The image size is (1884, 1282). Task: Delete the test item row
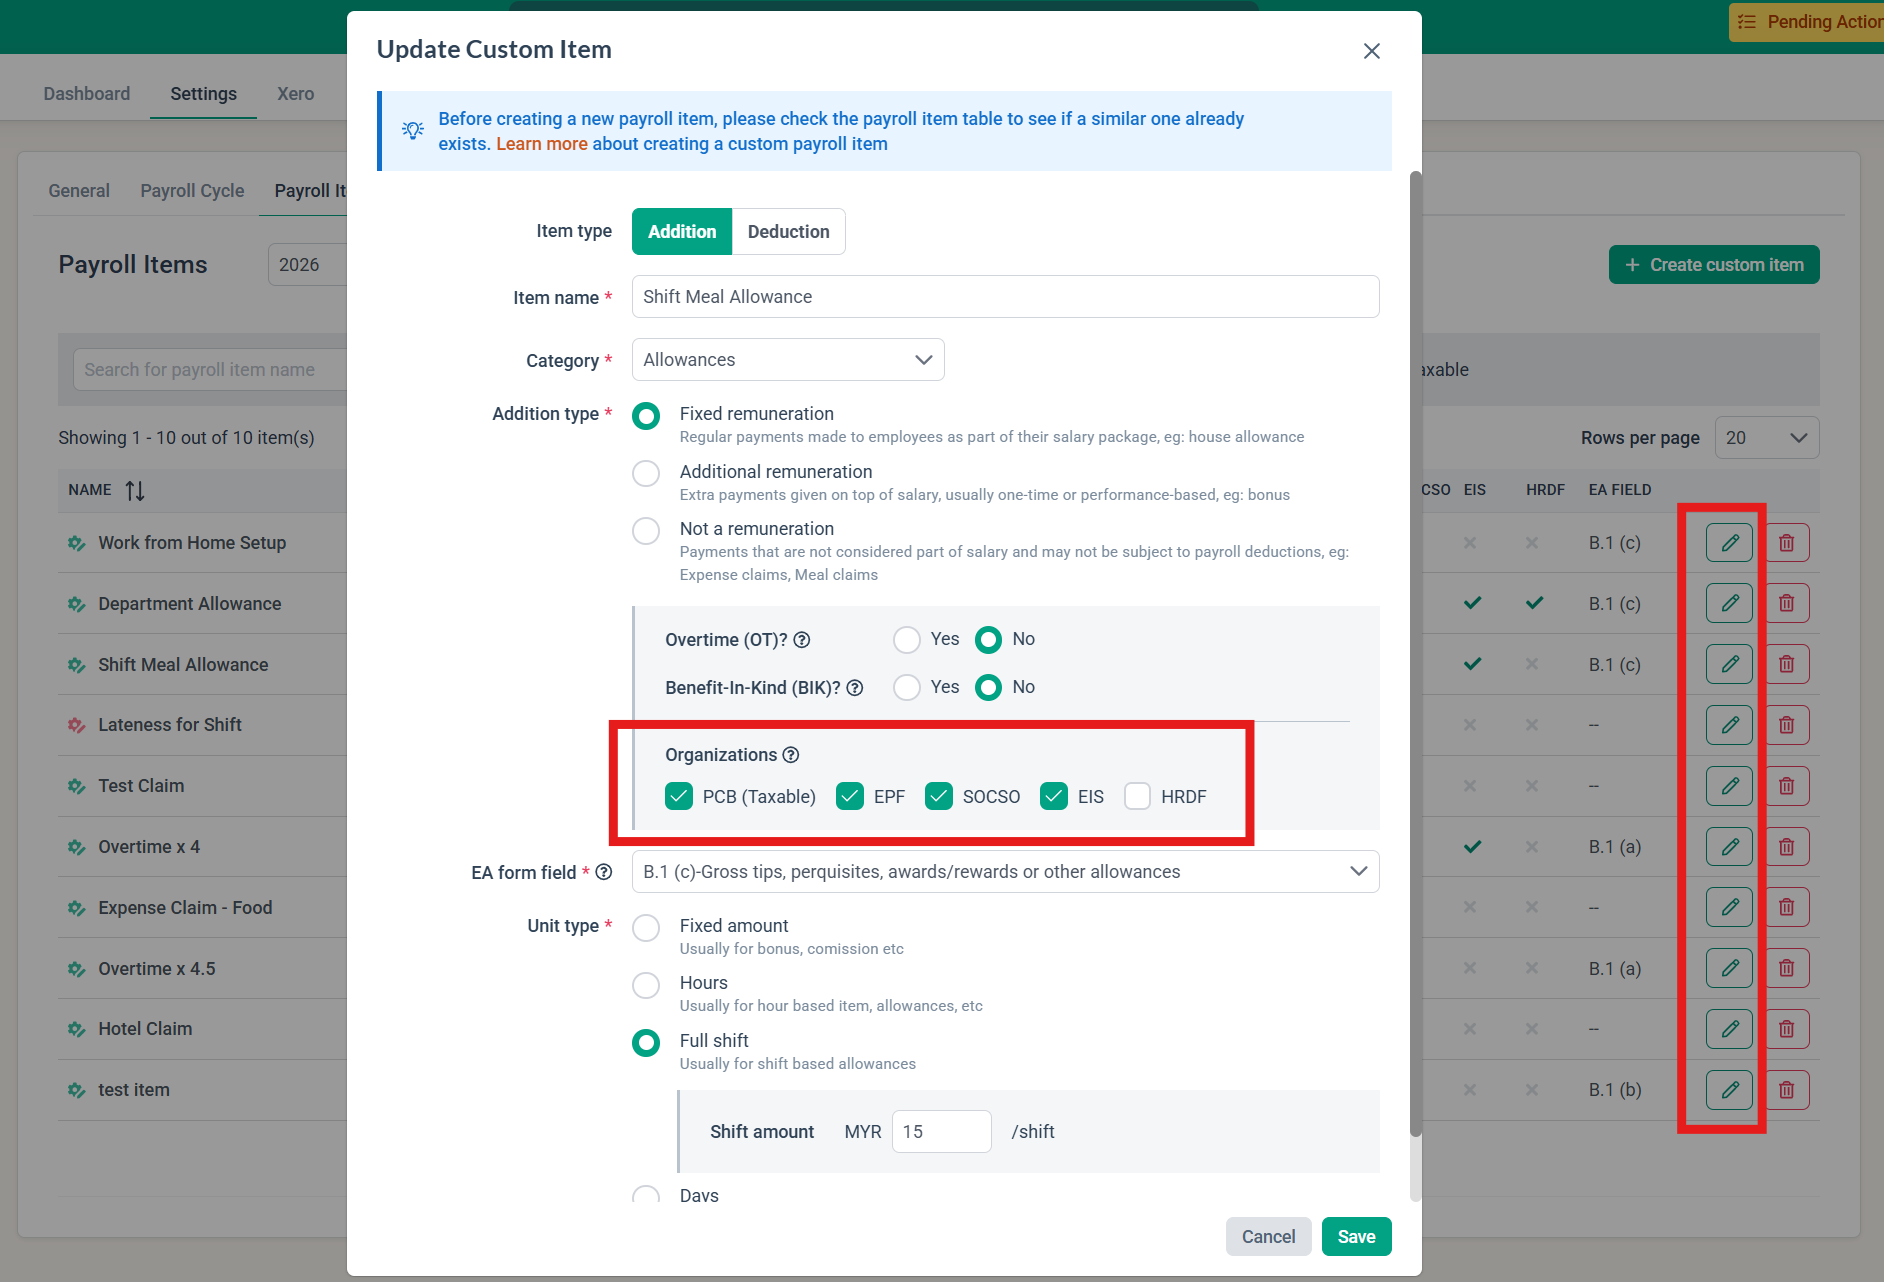coord(1786,1090)
